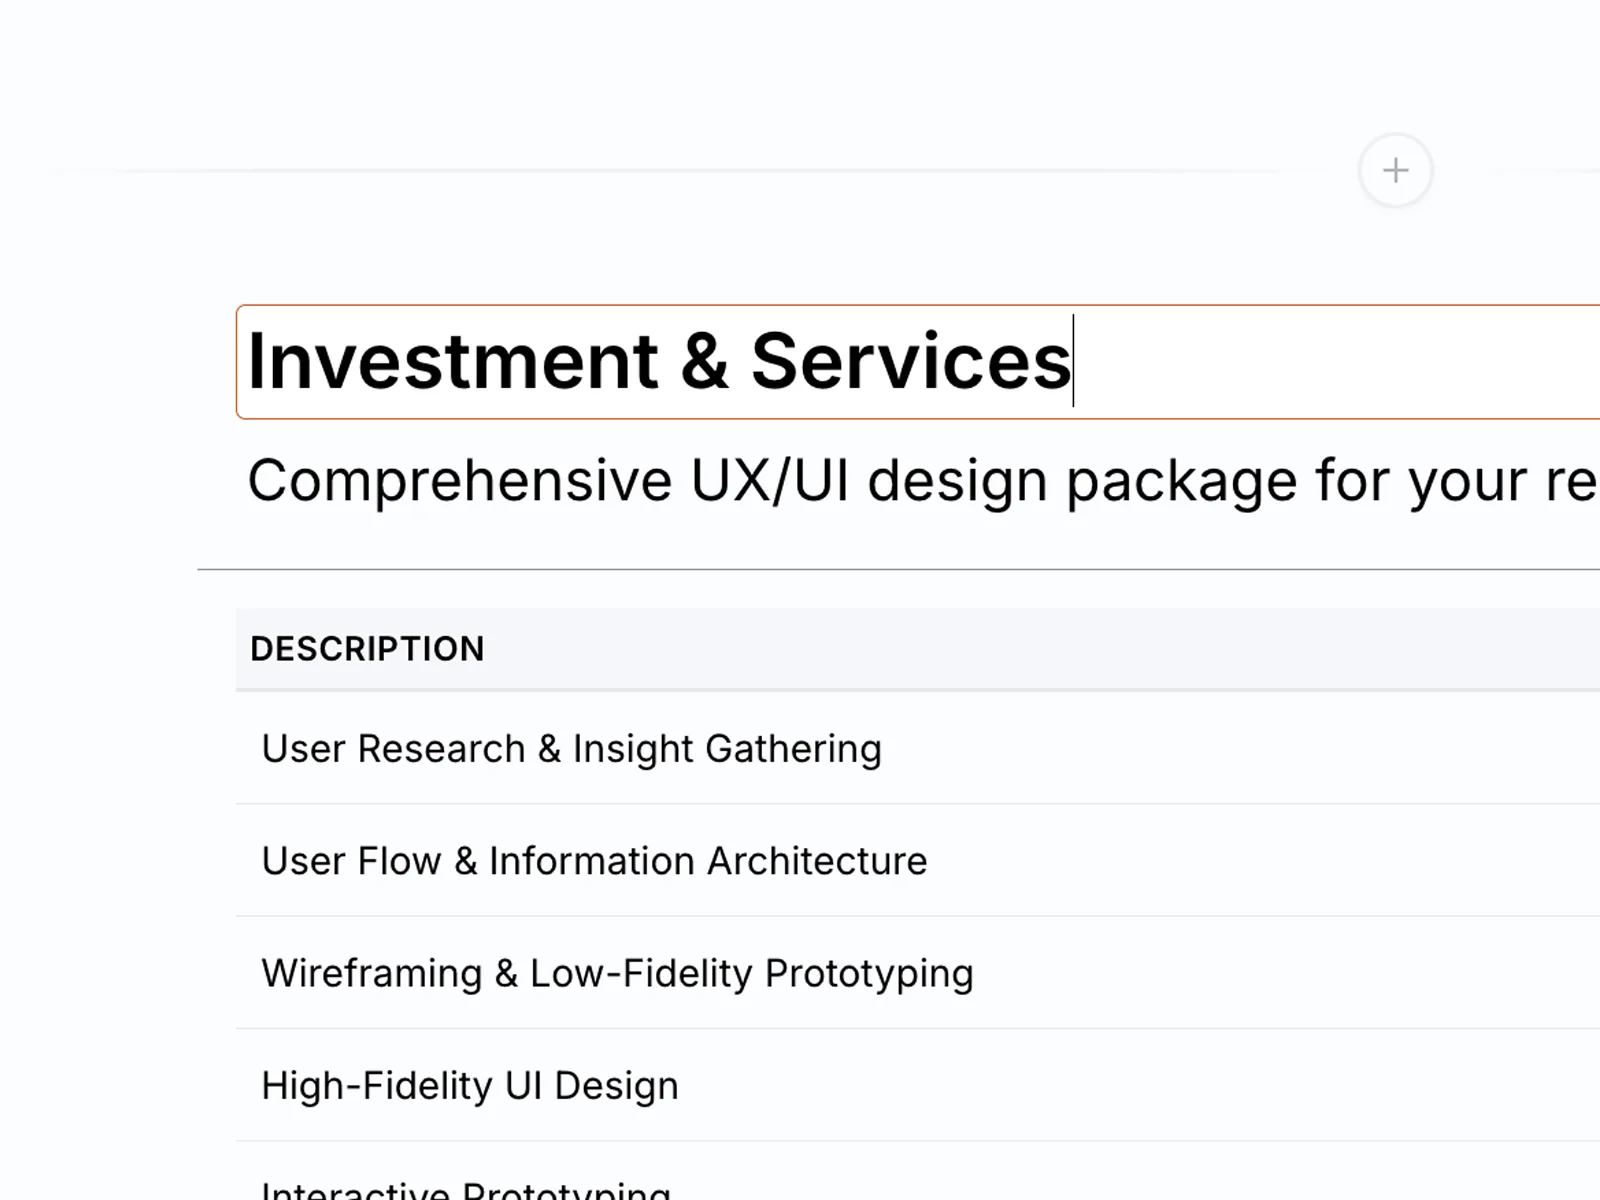This screenshot has width=1600, height=1200.
Task: Click the divider line under the subtitle
Action: [900, 569]
